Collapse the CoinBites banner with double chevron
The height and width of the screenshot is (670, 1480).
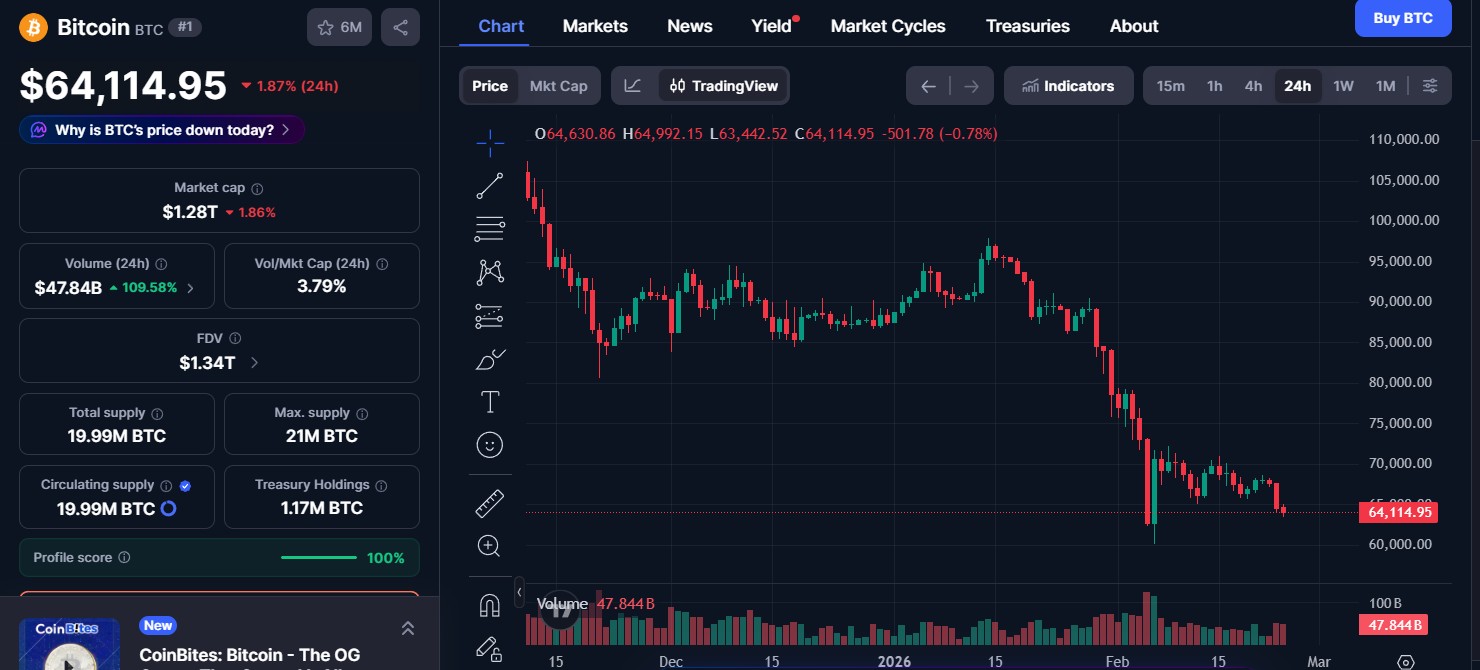click(x=408, y=628)
